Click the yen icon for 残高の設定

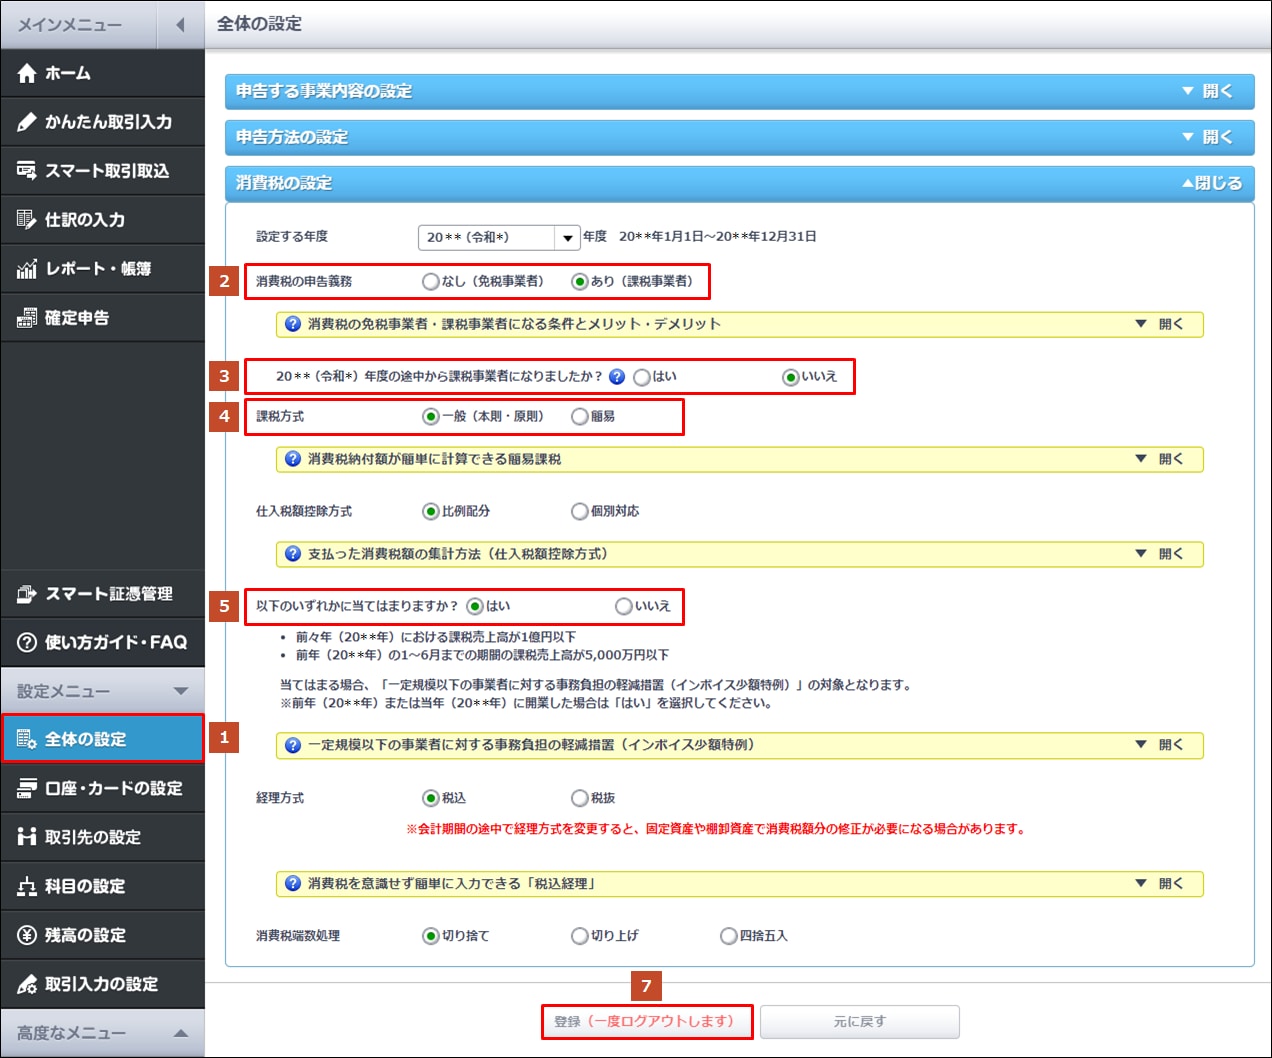click(x=27, y=935)
